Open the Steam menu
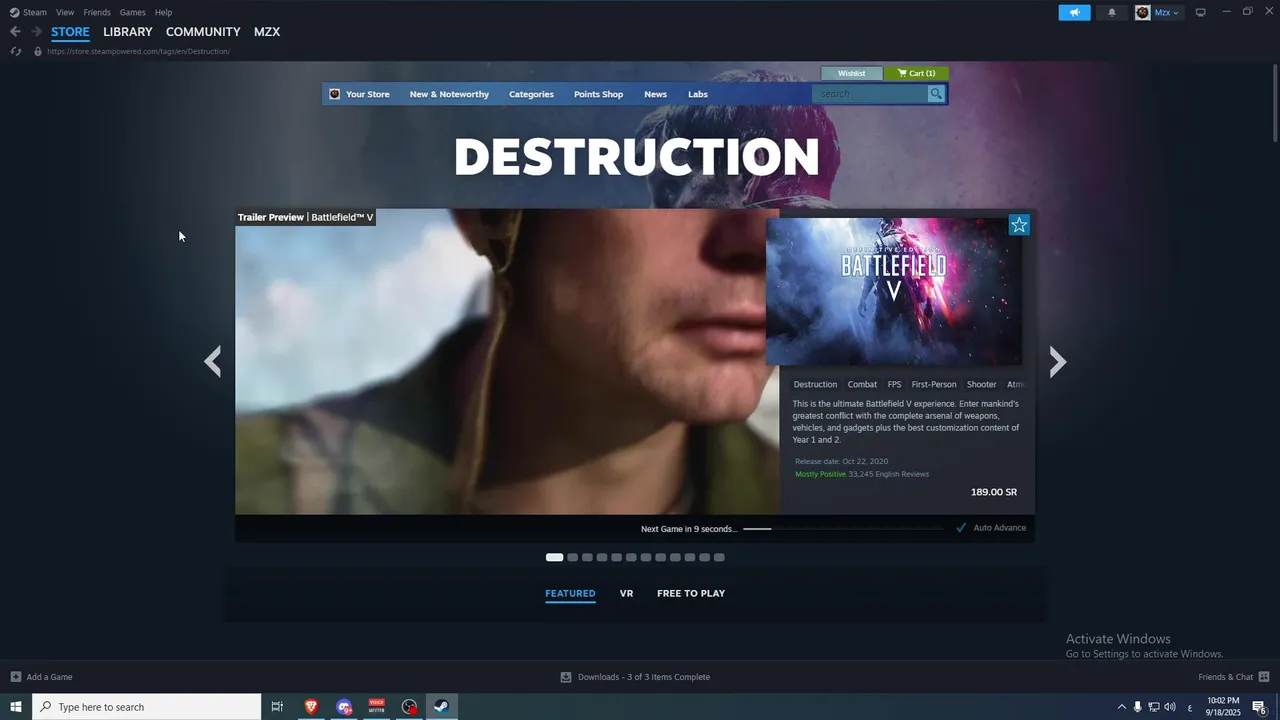 (x=35, y=13)
